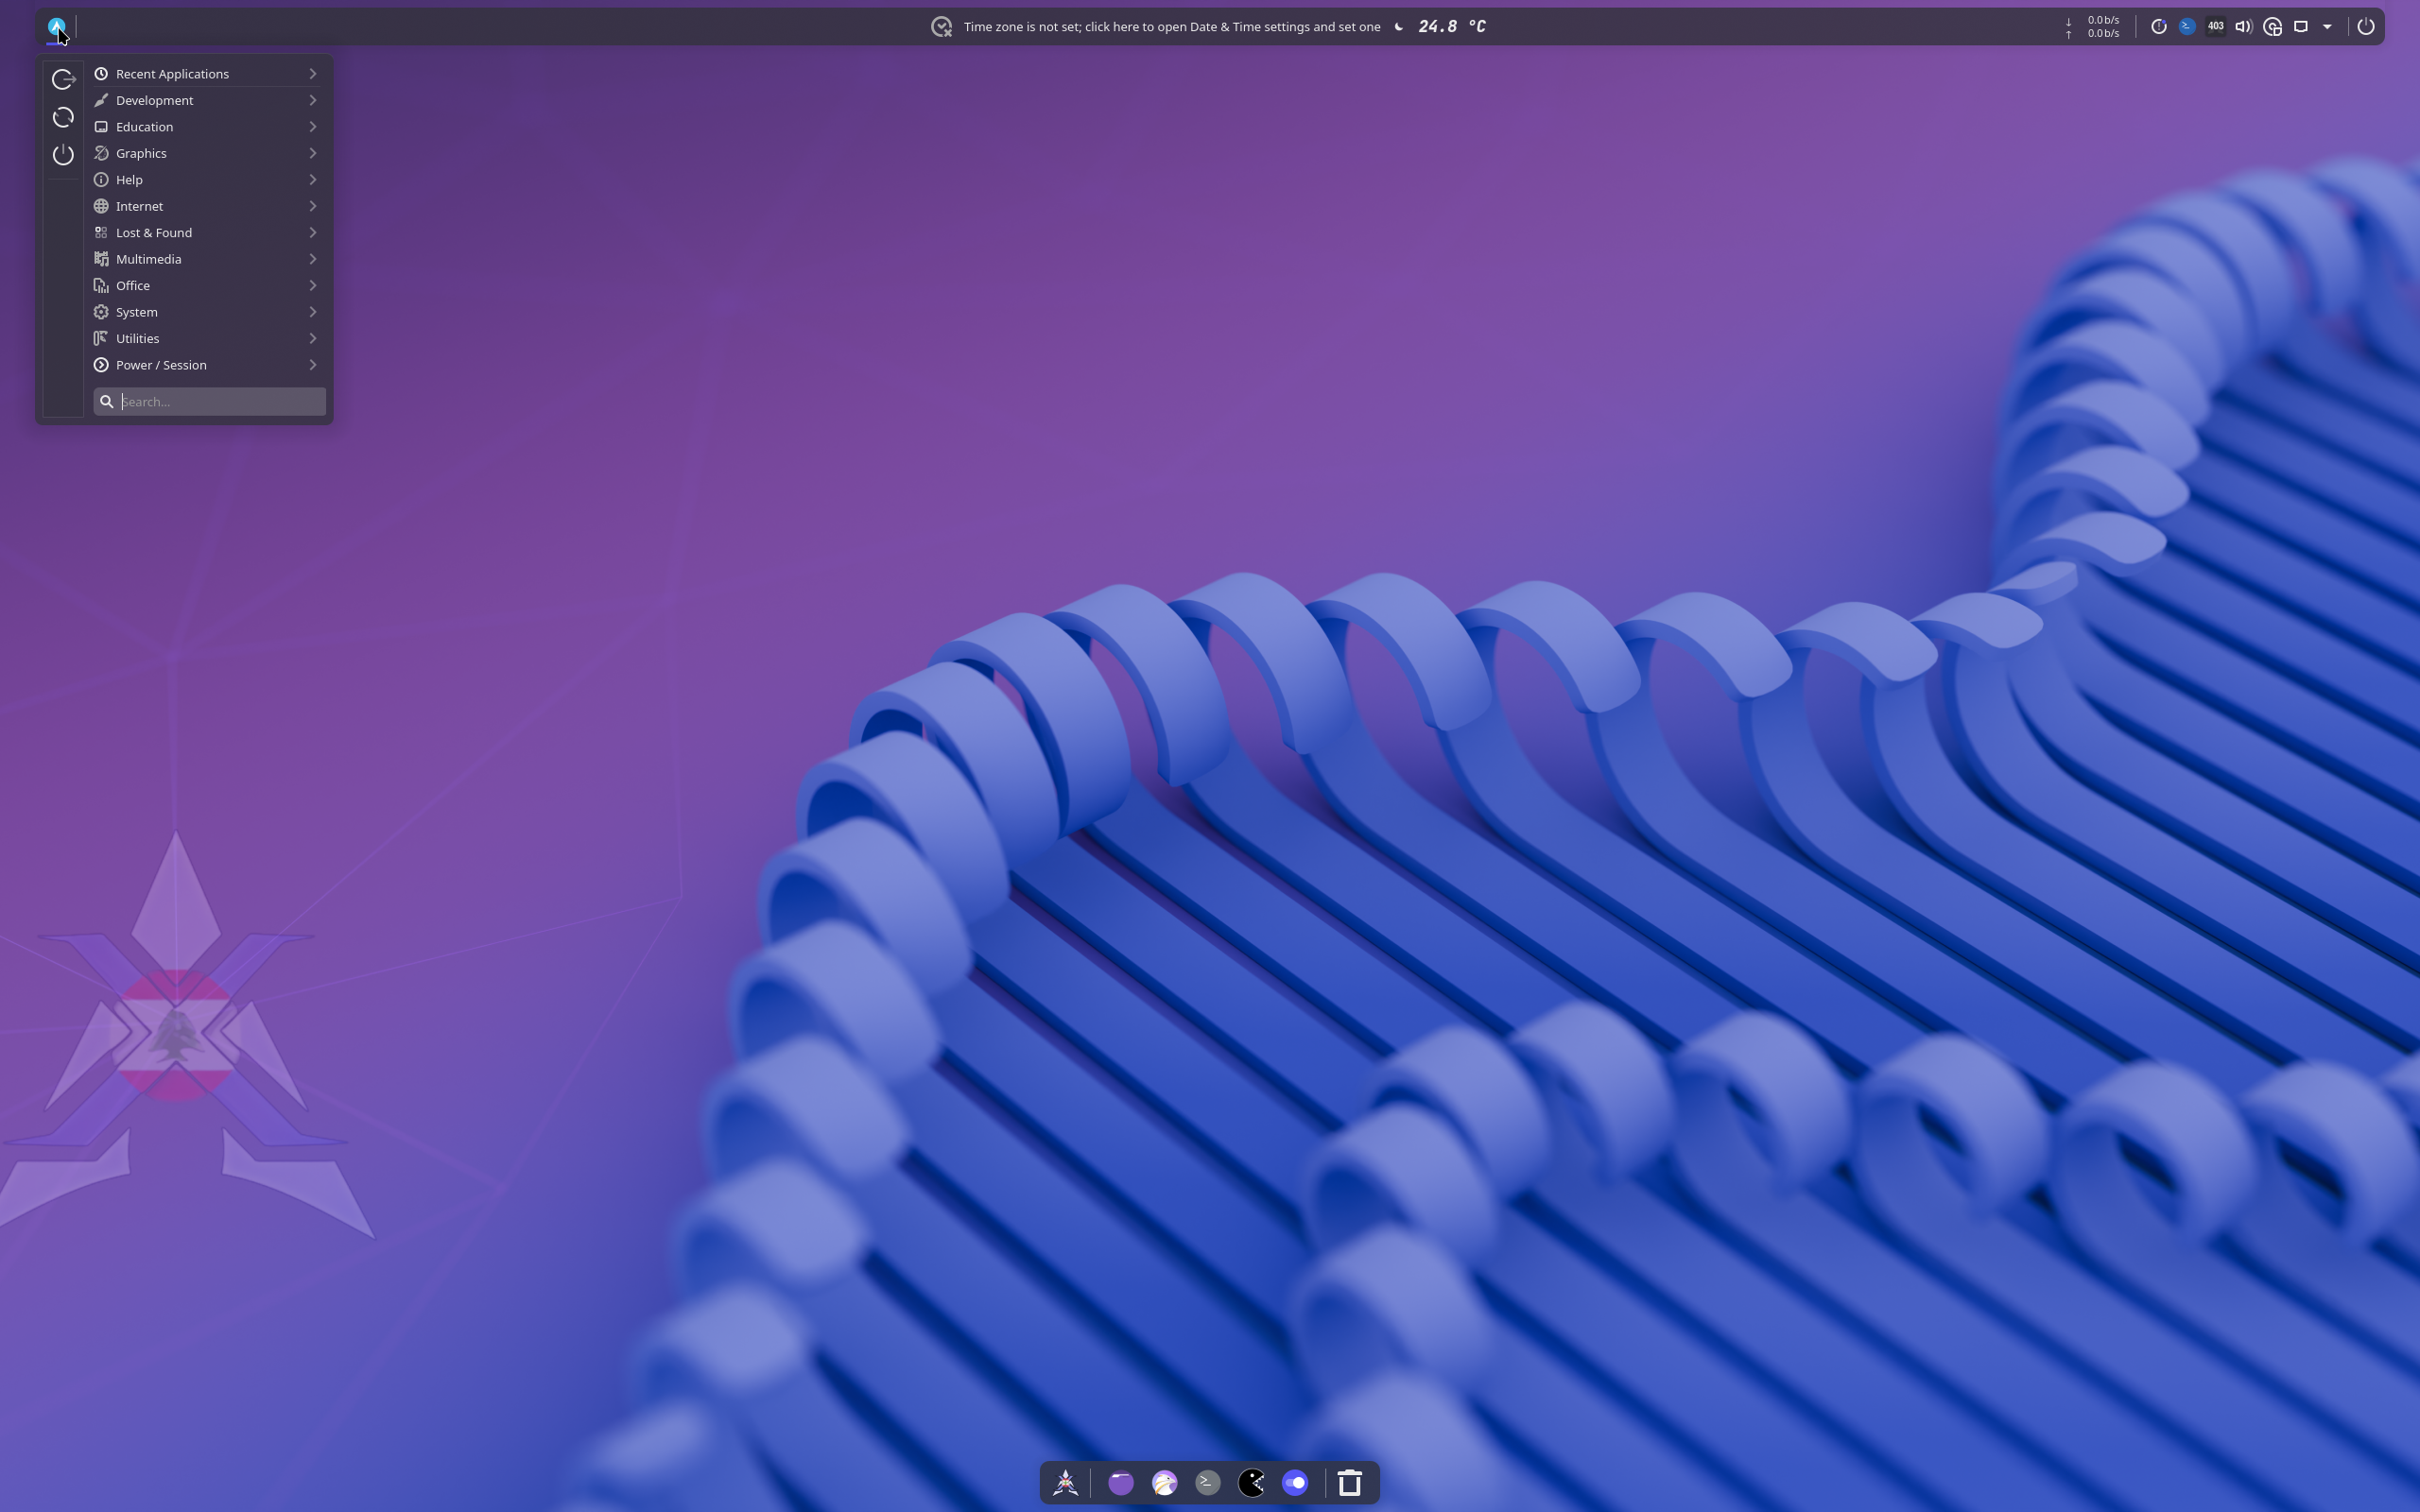Click the shut down icon in the launcher sidebar
The height and width of the screenshot is (1512, 2420).
[63, 155]
